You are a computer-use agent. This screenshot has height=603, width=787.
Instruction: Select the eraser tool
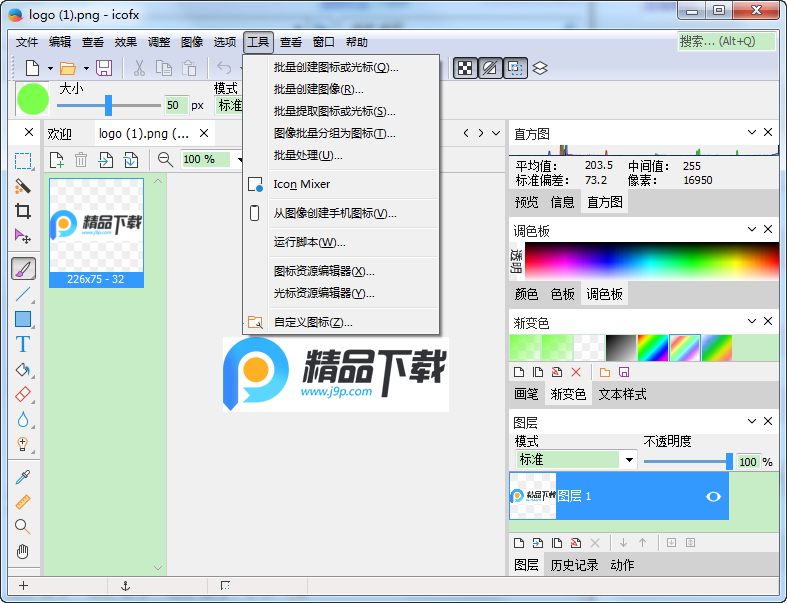(23, 395)
